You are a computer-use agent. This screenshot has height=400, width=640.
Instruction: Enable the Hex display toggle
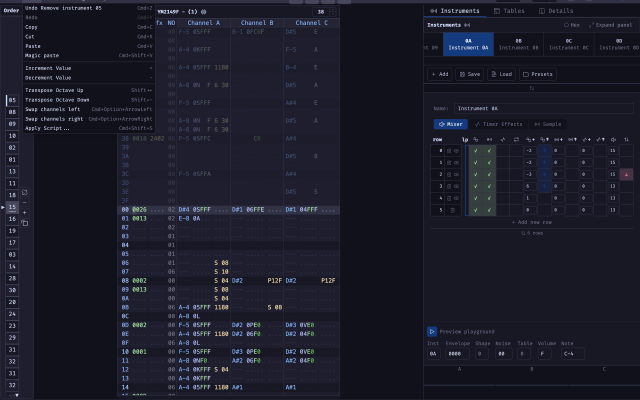pos(572,25)
